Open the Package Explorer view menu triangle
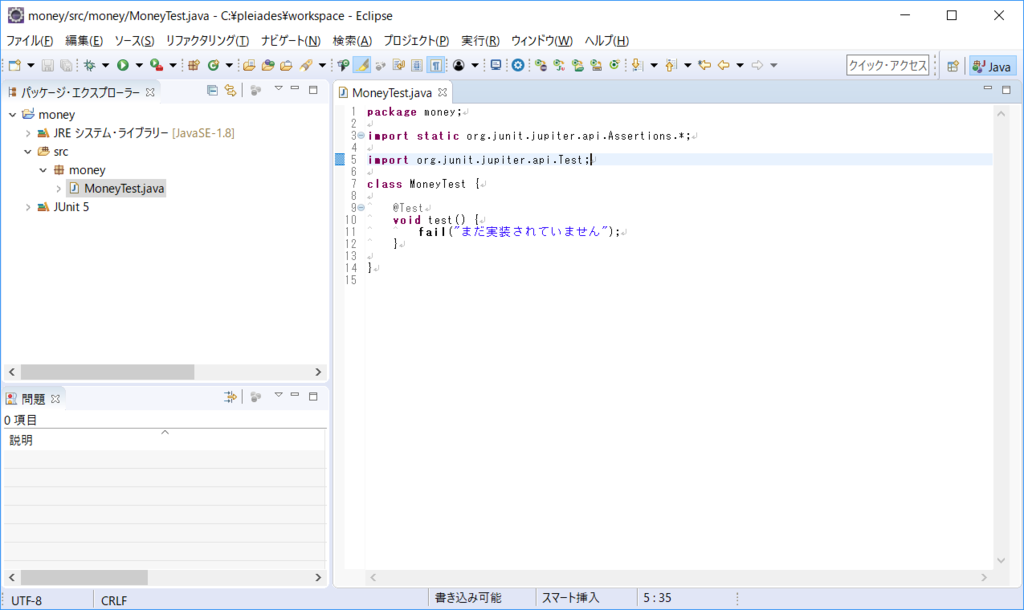 [278, 88]
